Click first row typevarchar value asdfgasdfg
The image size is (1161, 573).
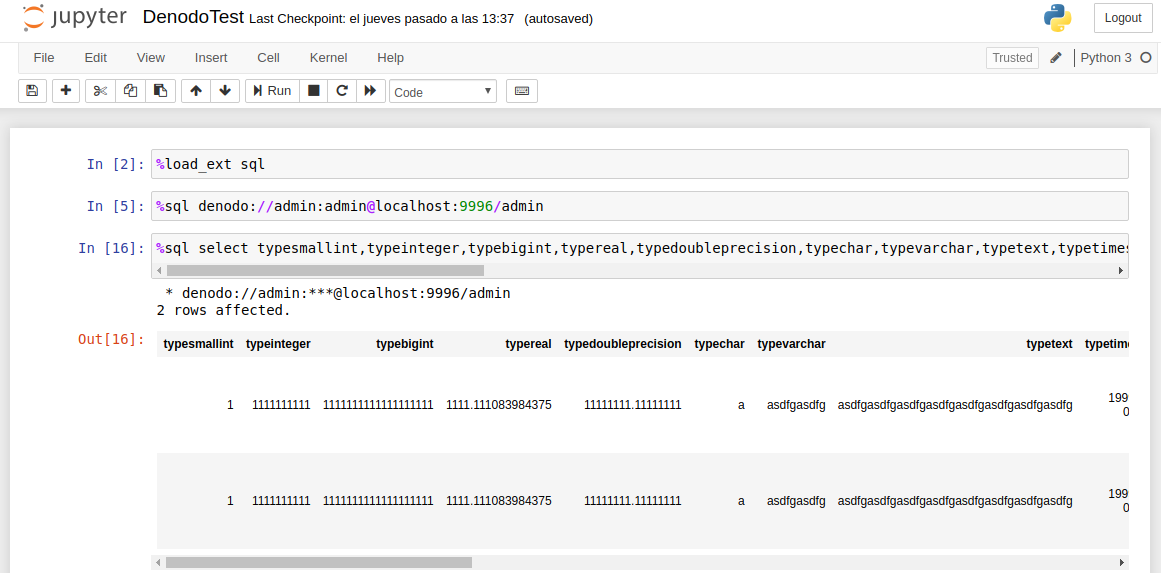point(796,405)
